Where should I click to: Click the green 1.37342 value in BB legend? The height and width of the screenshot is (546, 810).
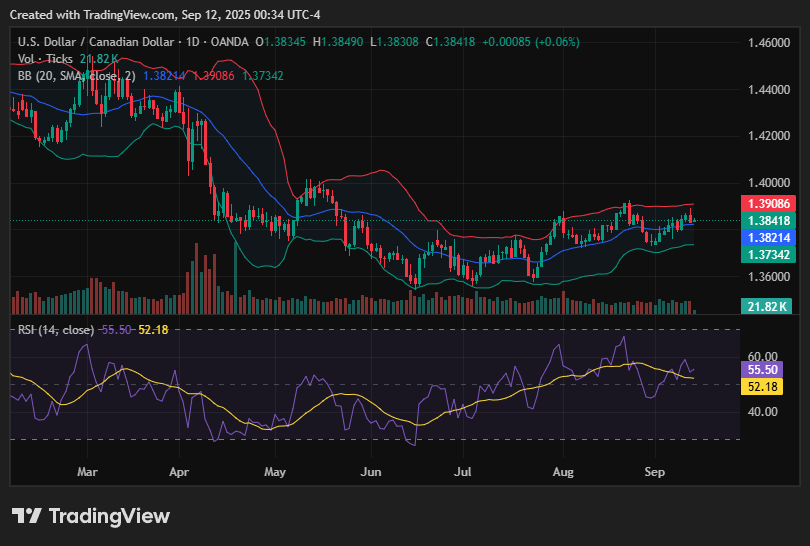point(263,76)
